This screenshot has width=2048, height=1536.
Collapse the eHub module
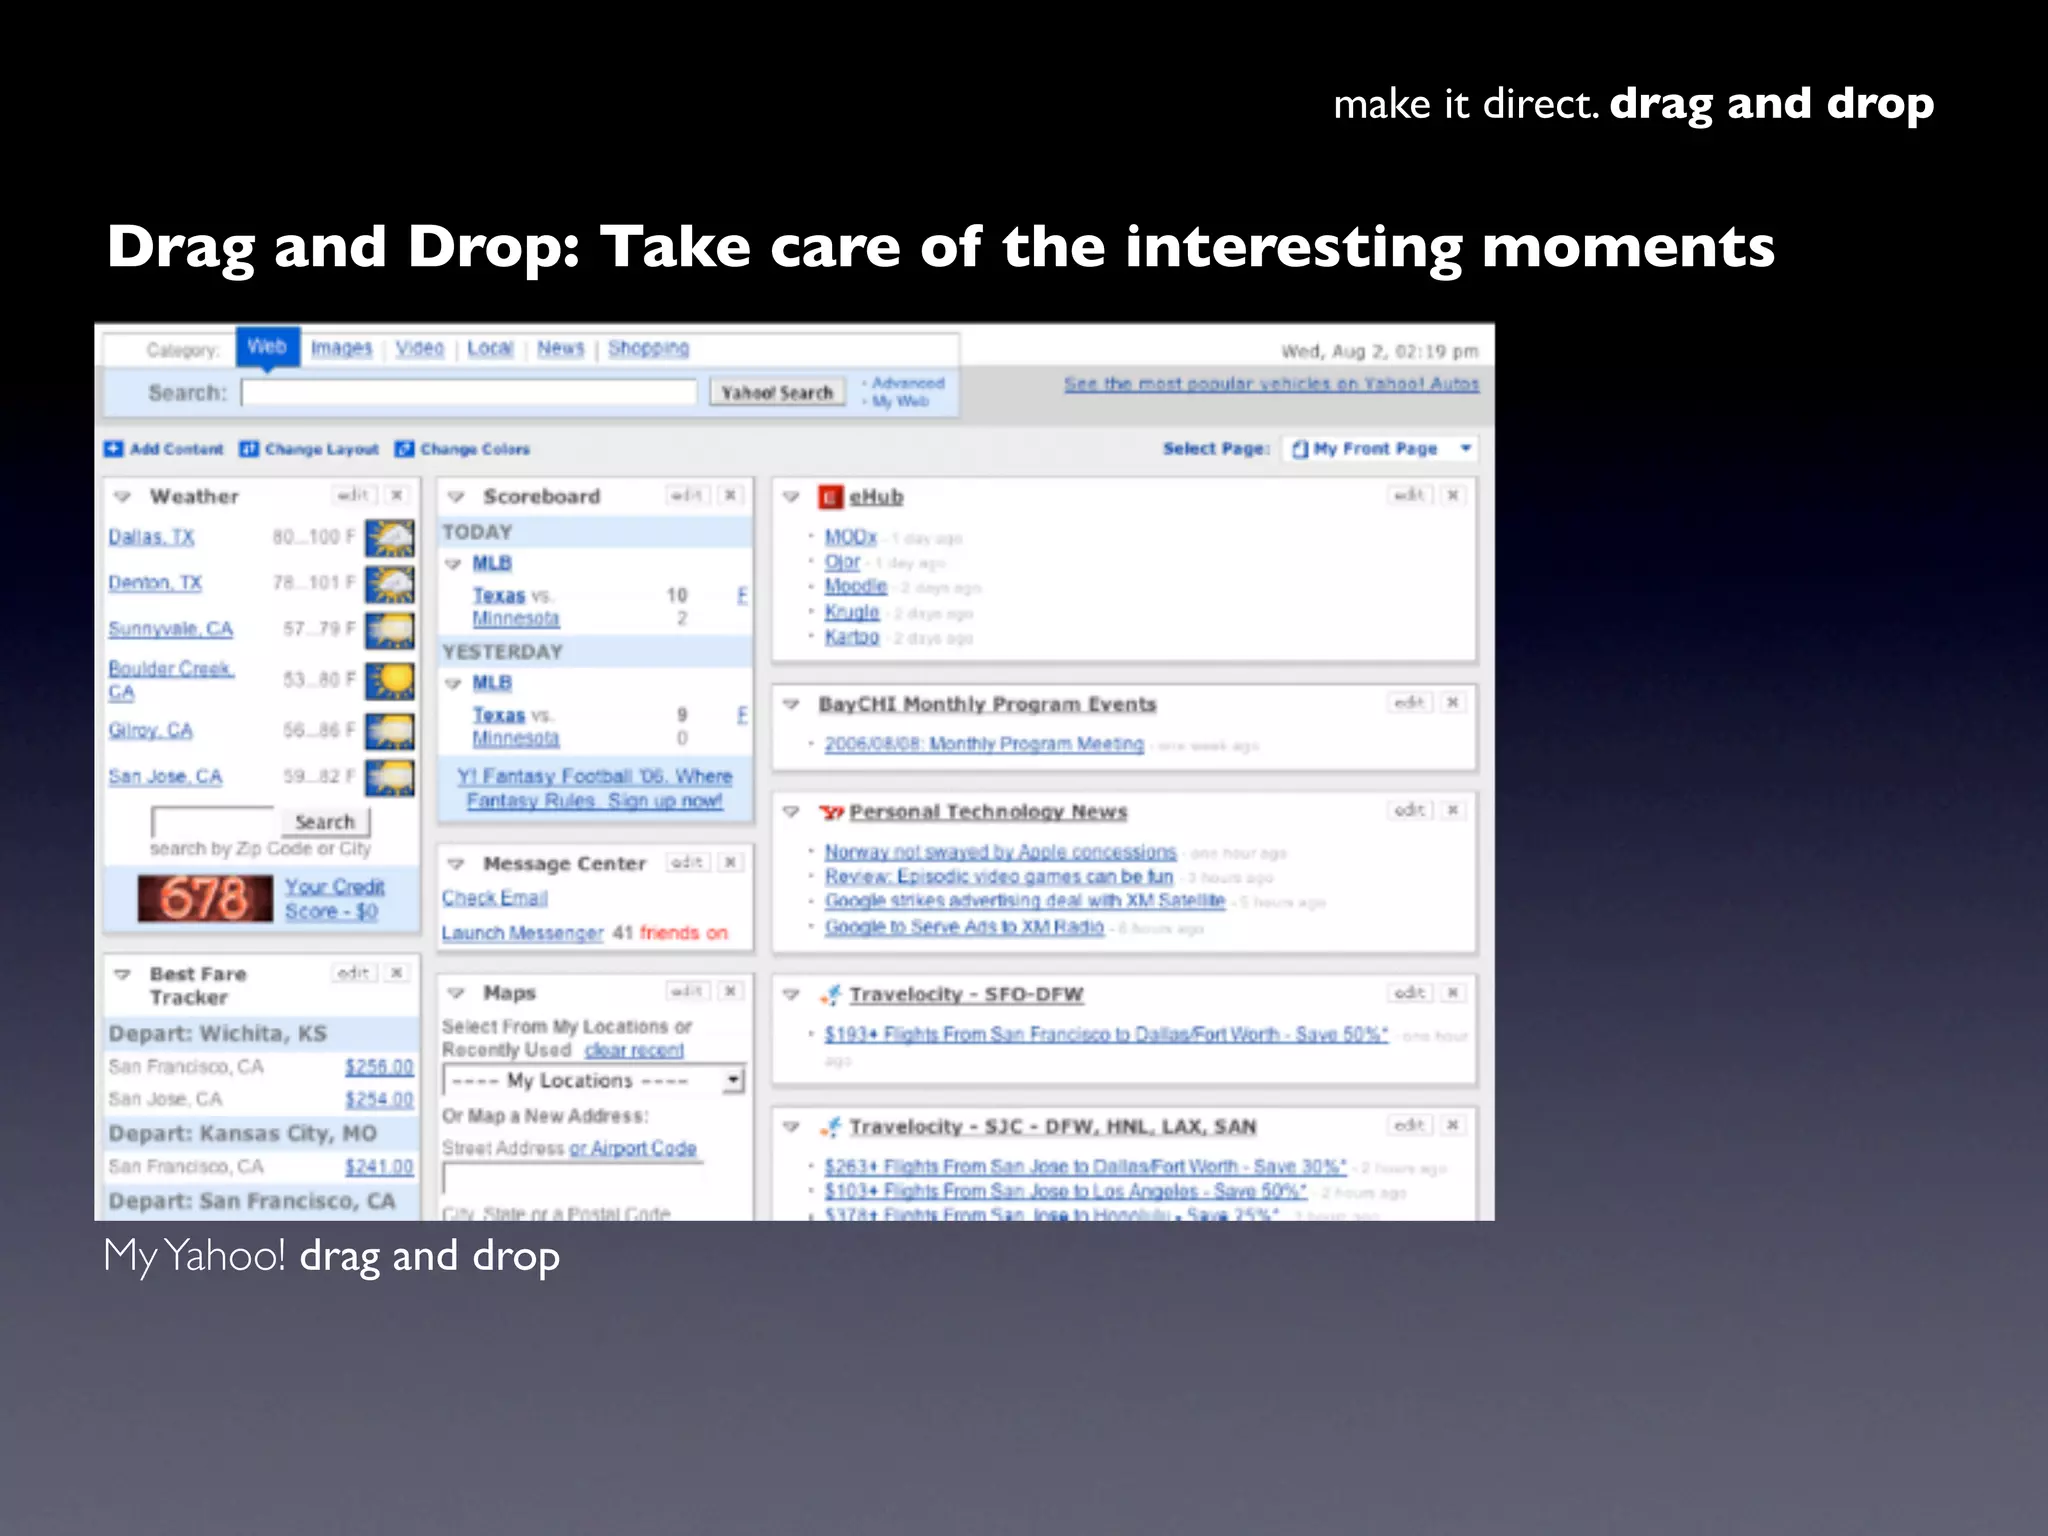point(791,497)
